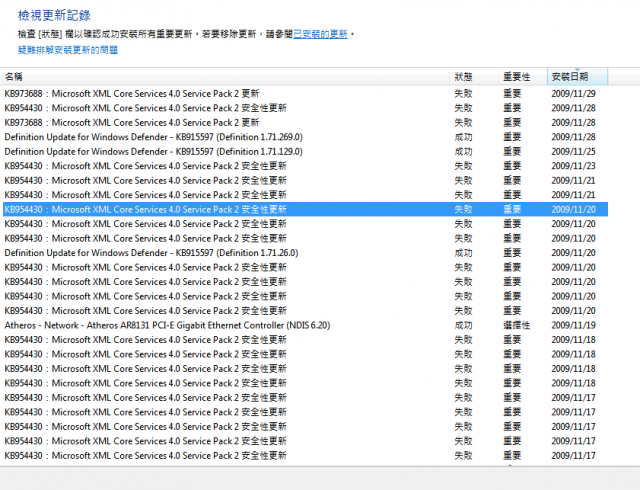This screenshot has height=490, width=640.
Task: Click the 2009/11/29 date cell
Action: 573,94
